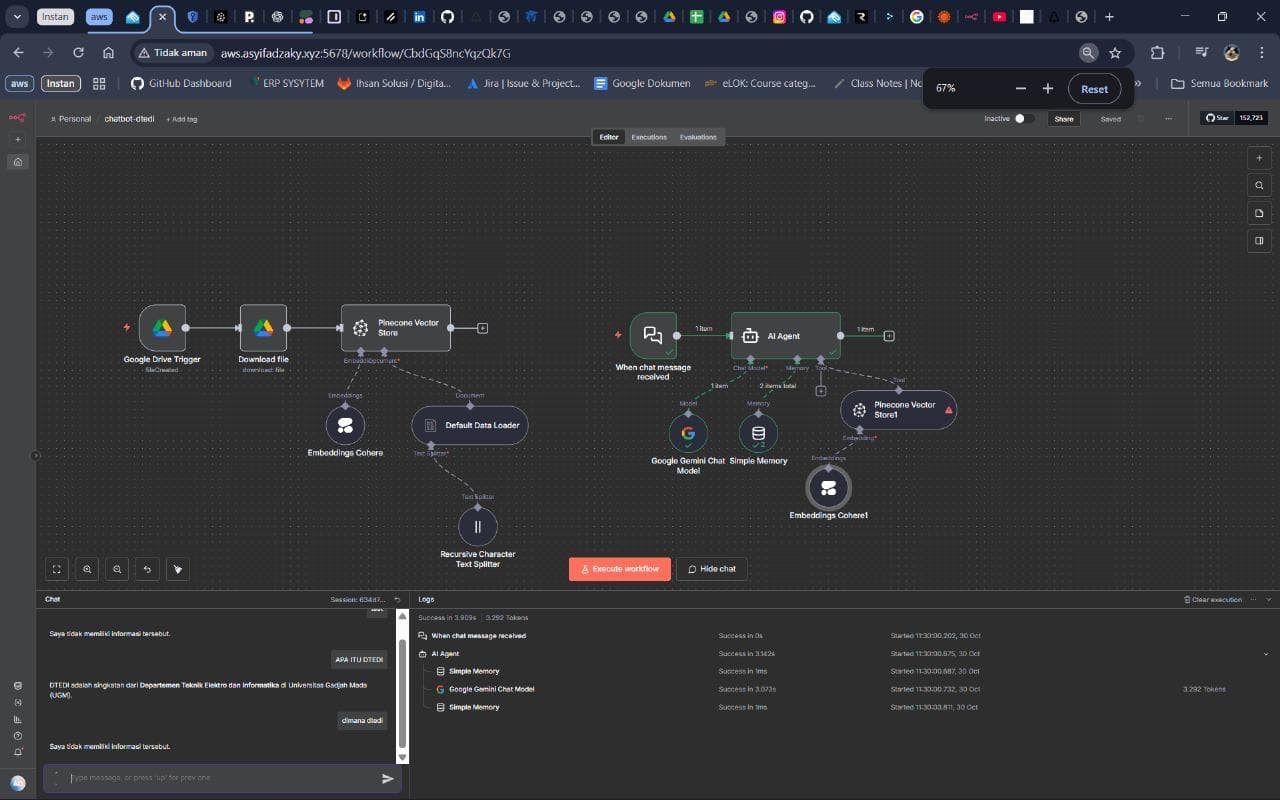This screenshot has height=800, width=1280.
Task: Open the Recursive Character Text Splitter node
Action: (x=478, y=526)
